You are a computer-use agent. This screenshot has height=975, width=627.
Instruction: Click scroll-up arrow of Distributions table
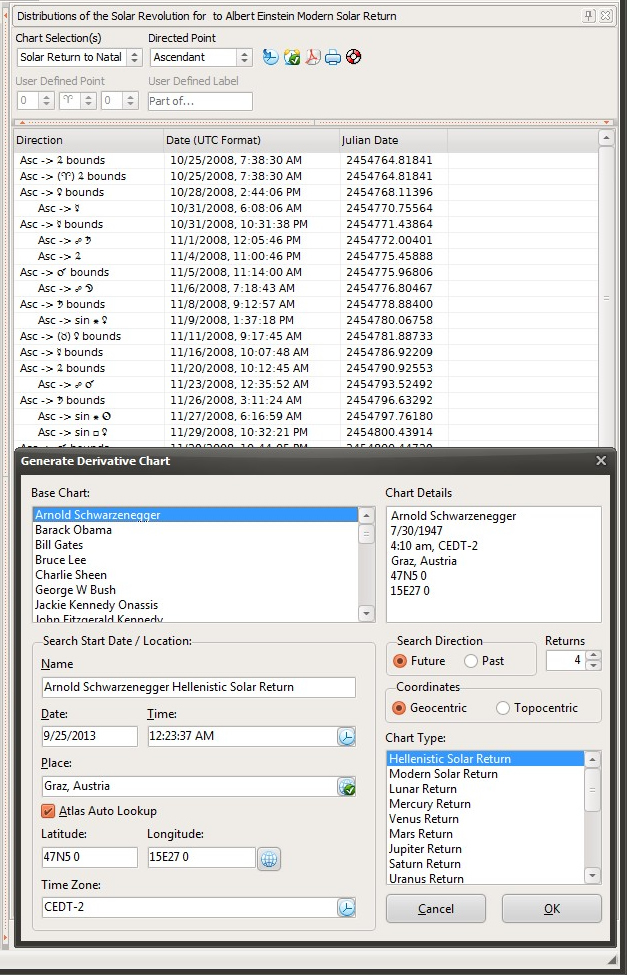[x=606, y=137]
